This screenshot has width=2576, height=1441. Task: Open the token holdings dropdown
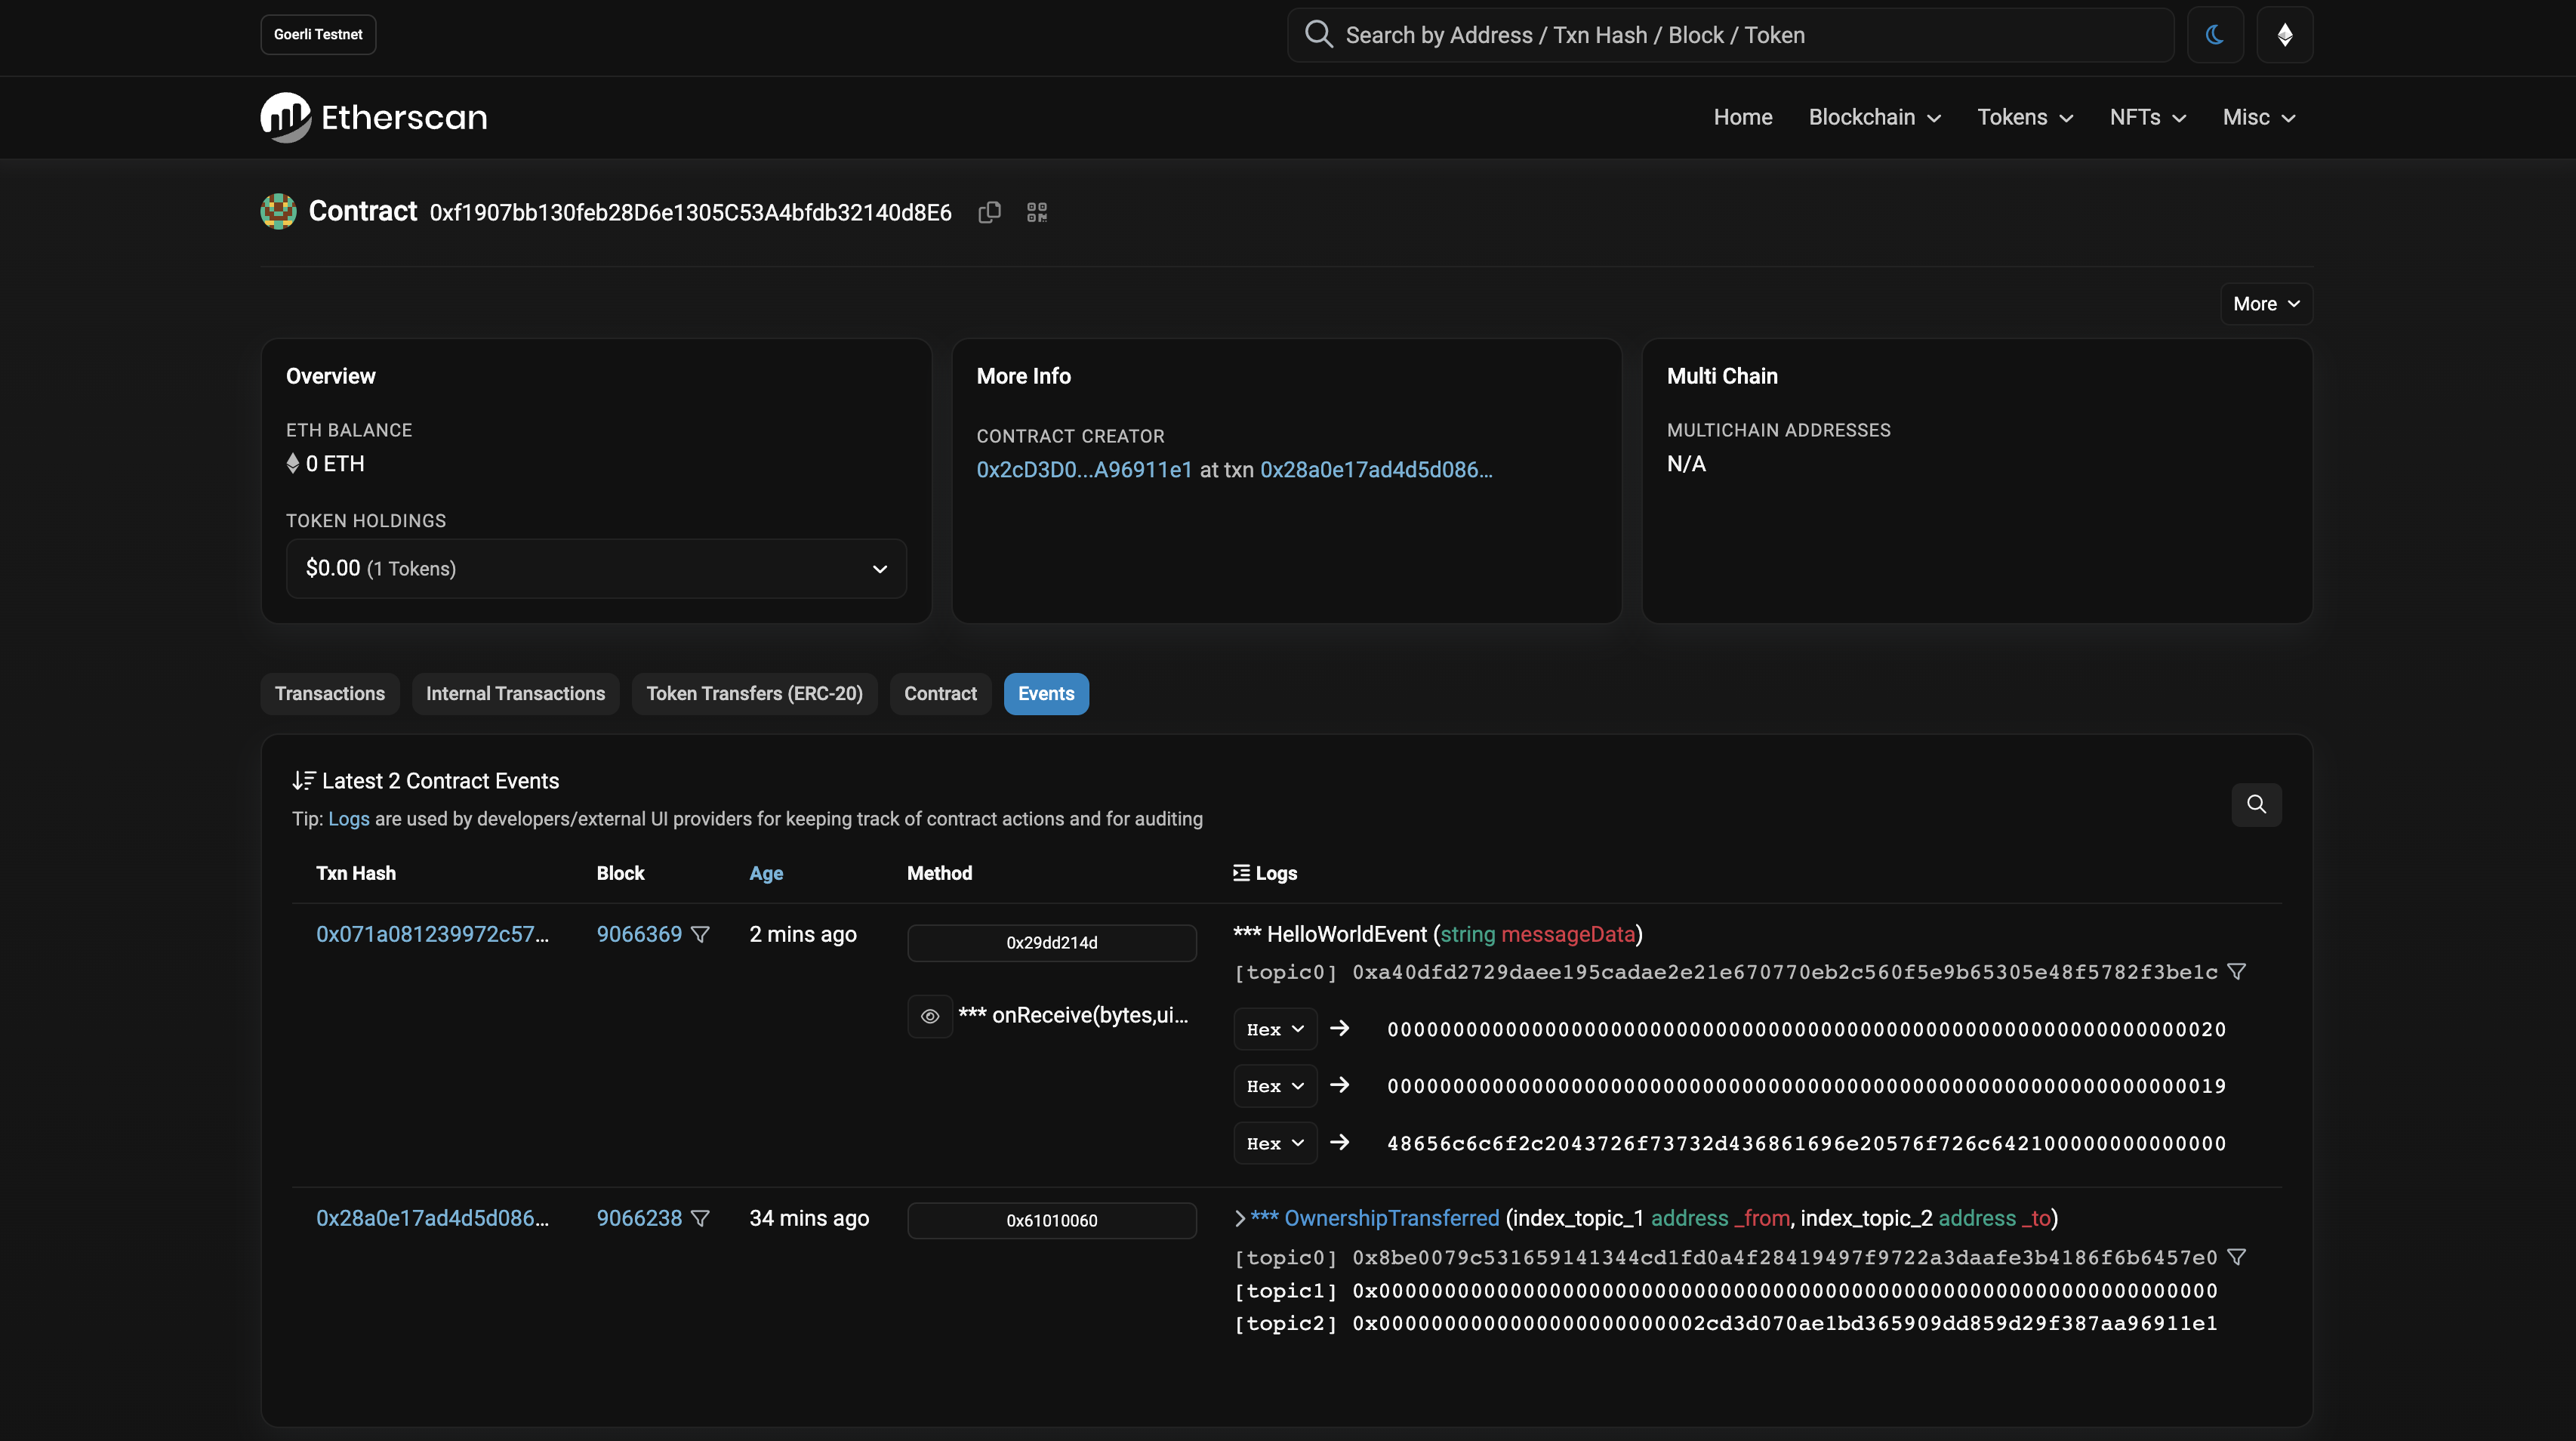coord(596,568)
